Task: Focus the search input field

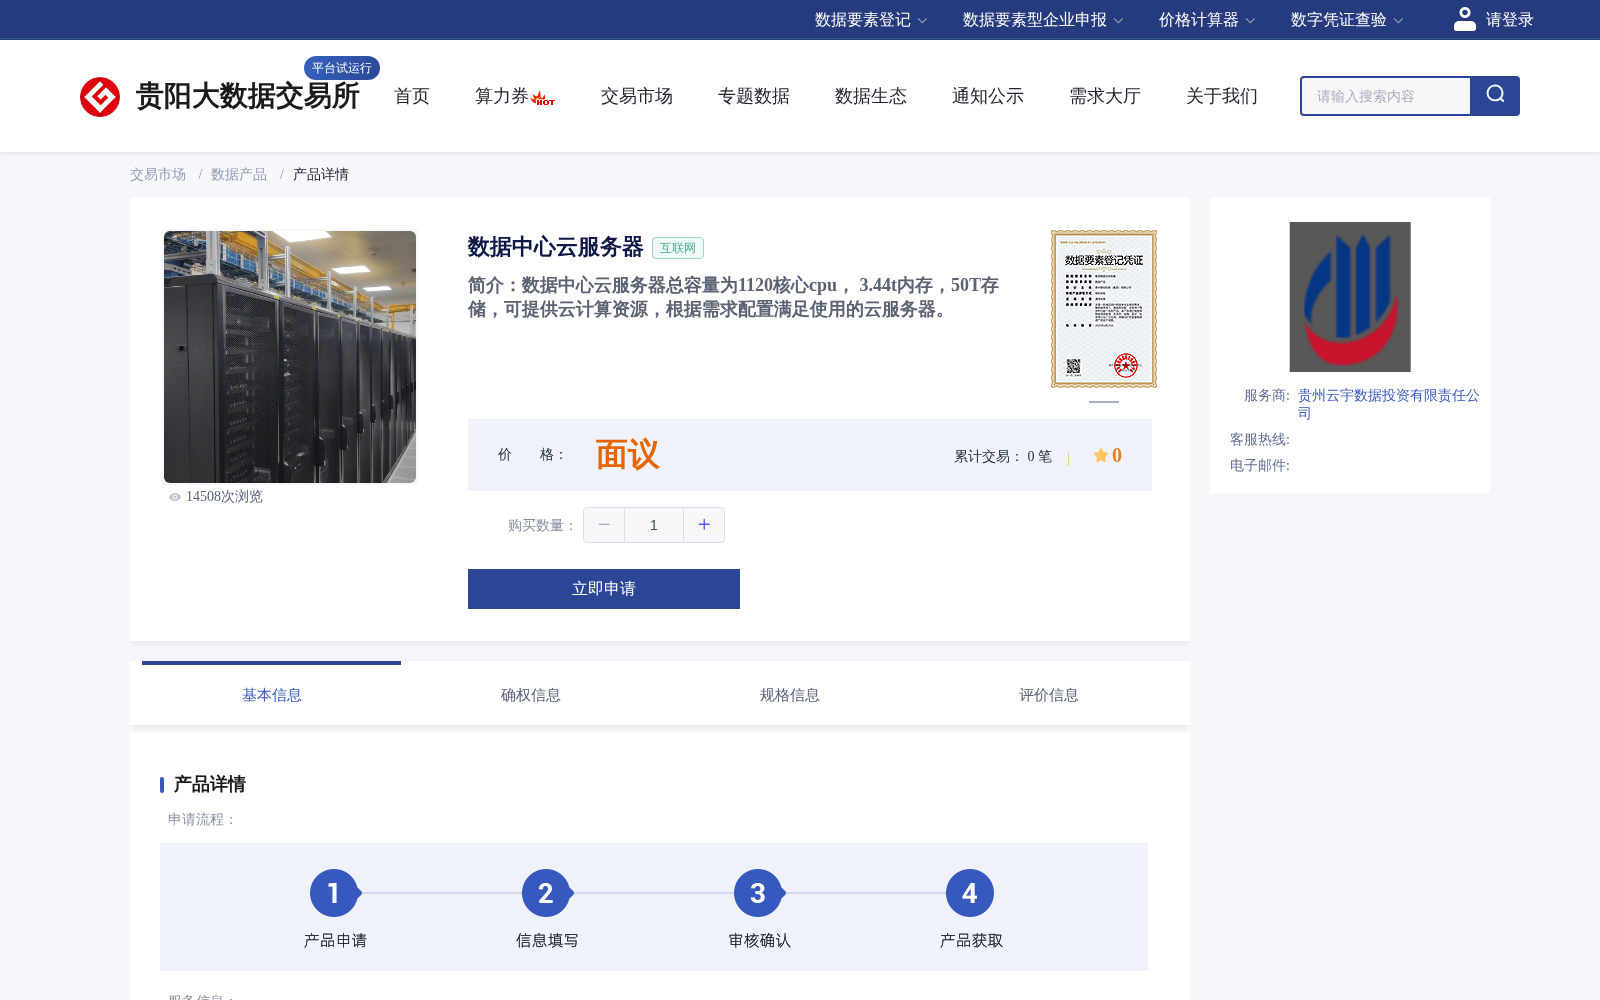Action: (1386, 96)
